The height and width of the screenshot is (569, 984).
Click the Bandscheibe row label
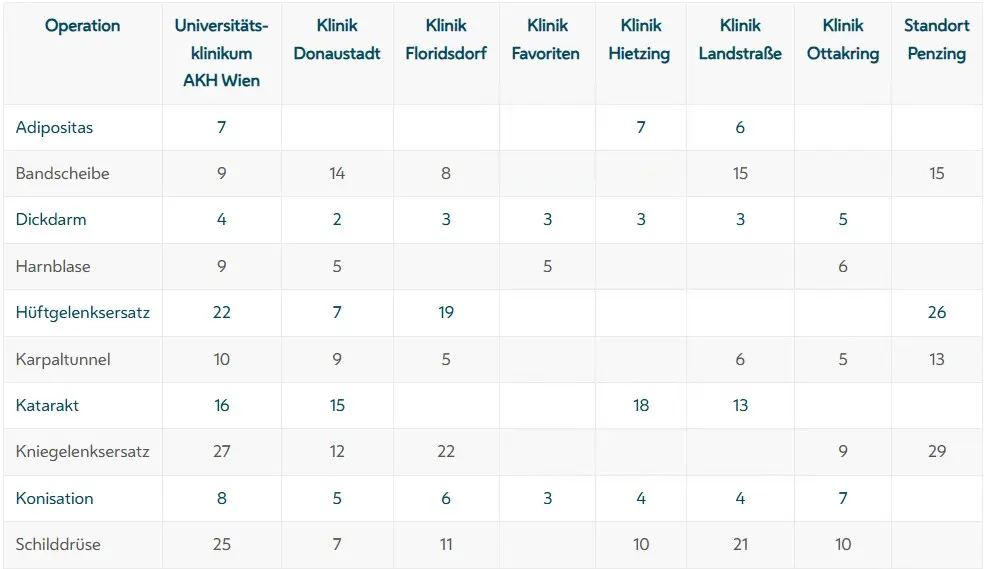(x=63, y=173)
